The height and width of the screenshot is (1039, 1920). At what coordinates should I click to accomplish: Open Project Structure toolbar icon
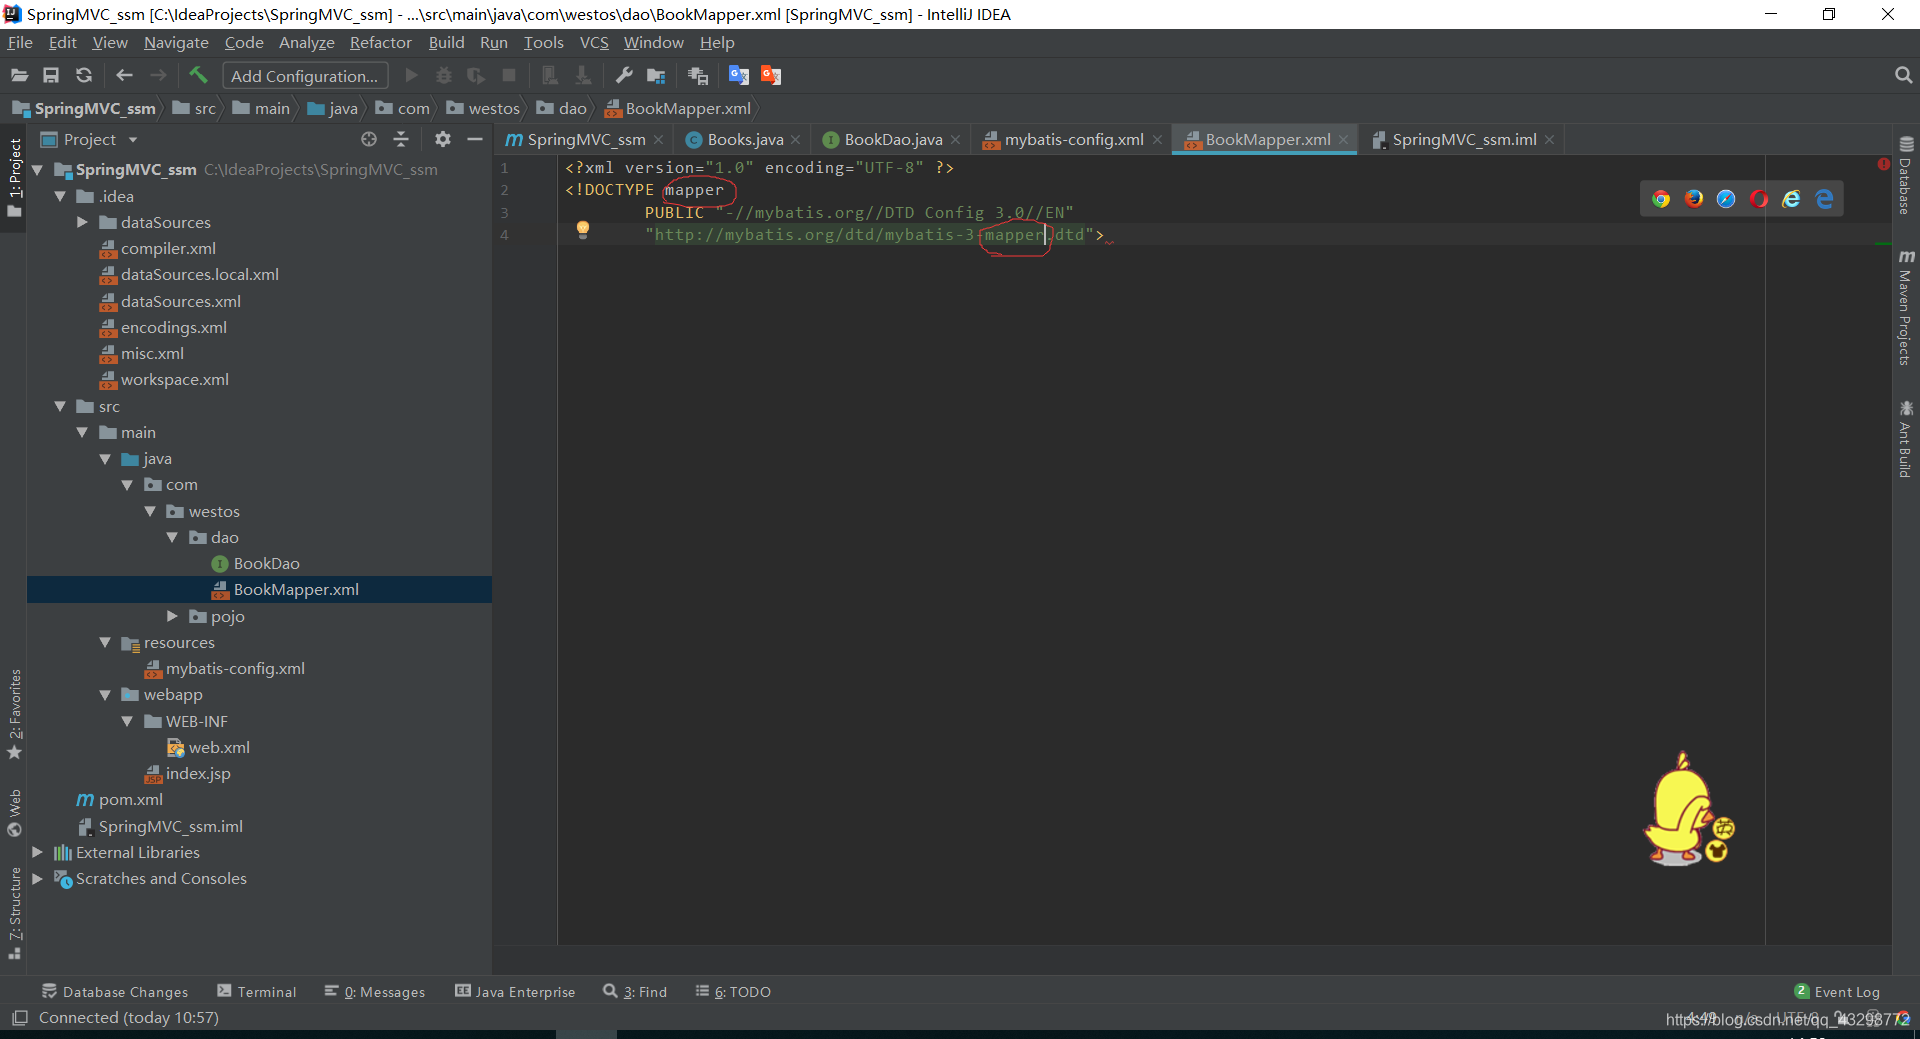click(x=656, y=76)
